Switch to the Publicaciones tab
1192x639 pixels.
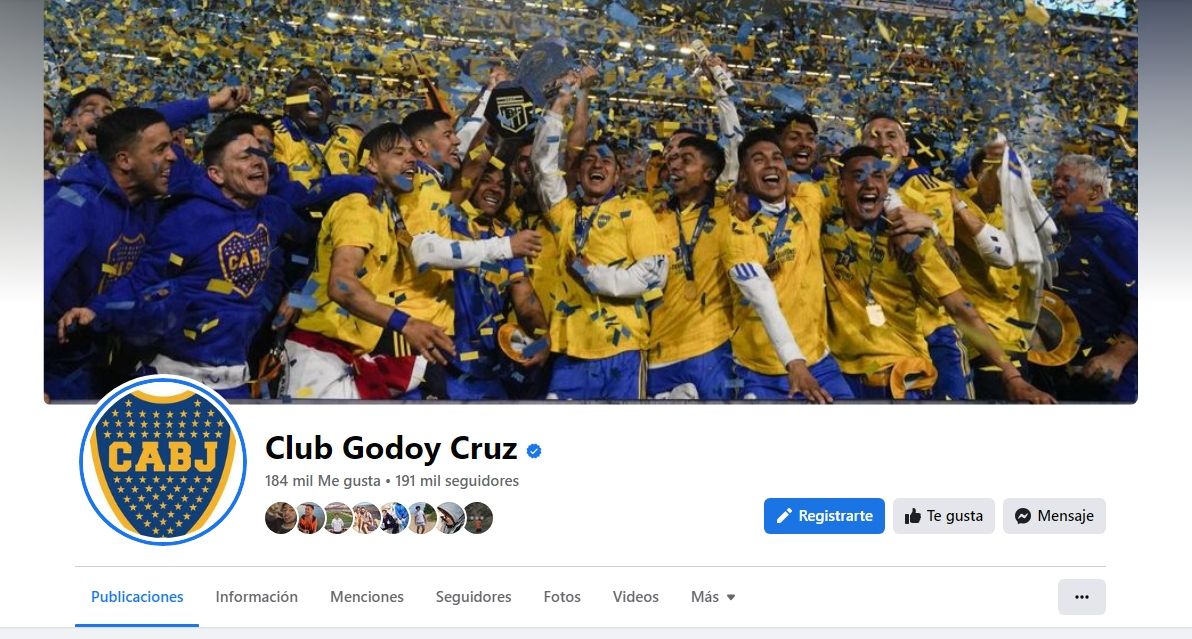point(137,597)
